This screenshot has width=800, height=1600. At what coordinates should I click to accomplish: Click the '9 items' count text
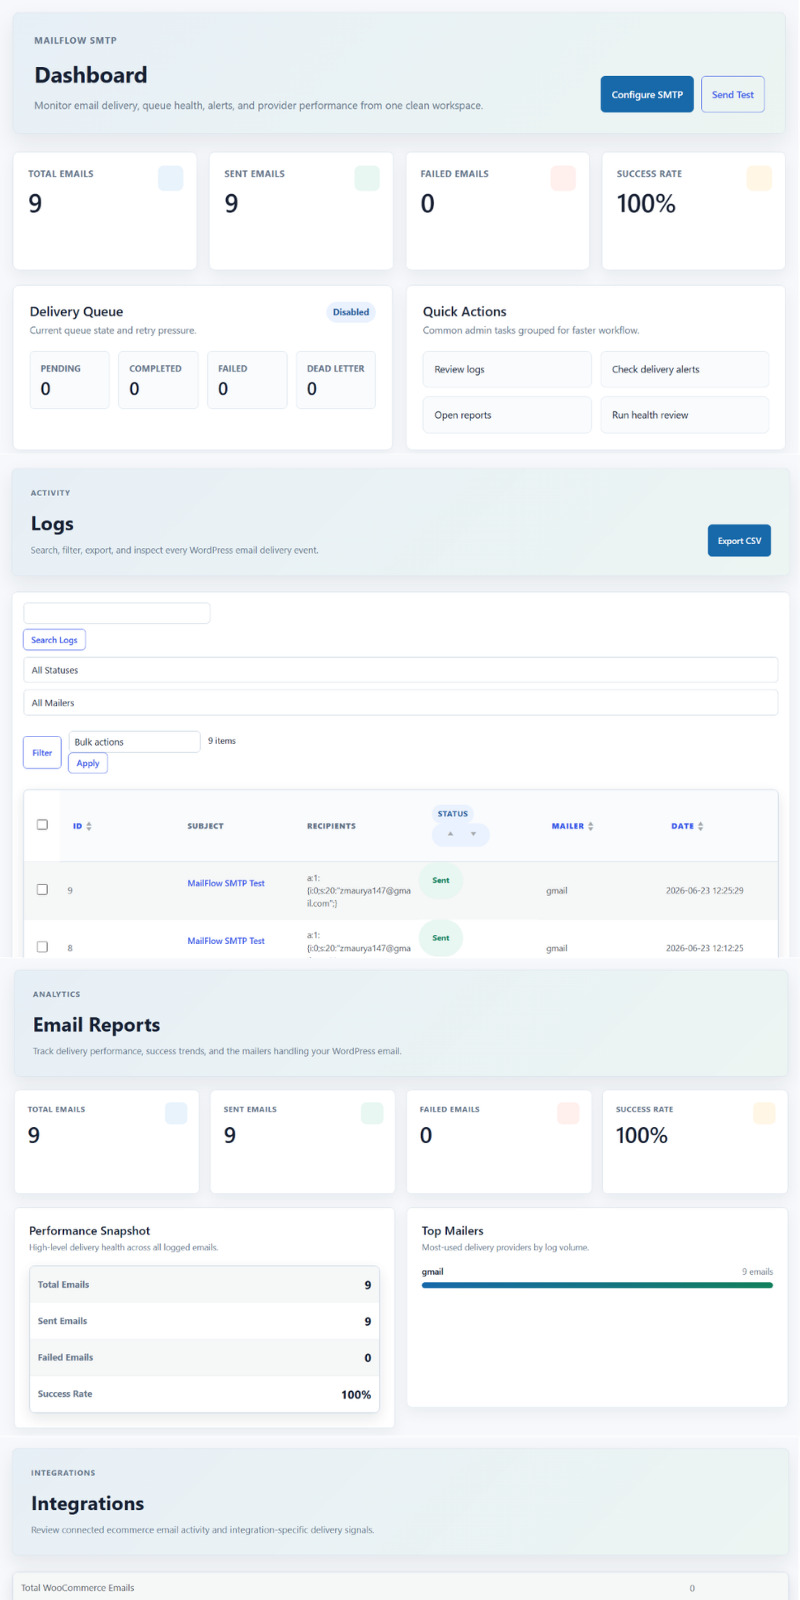point(222,741)
